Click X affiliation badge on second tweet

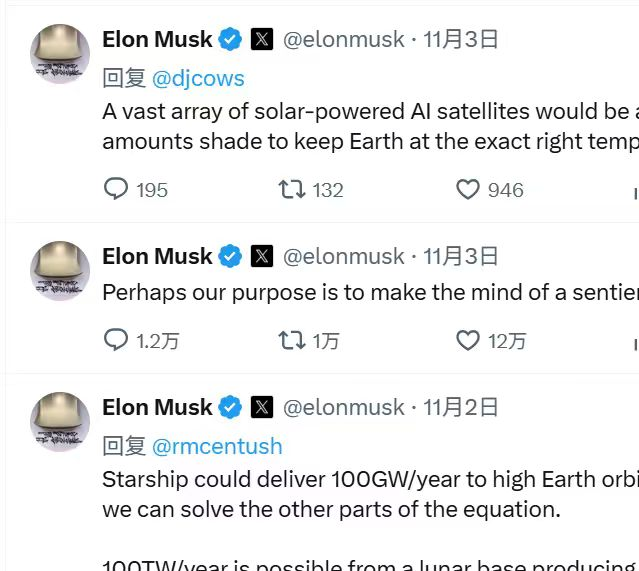(x=261, y=256)
